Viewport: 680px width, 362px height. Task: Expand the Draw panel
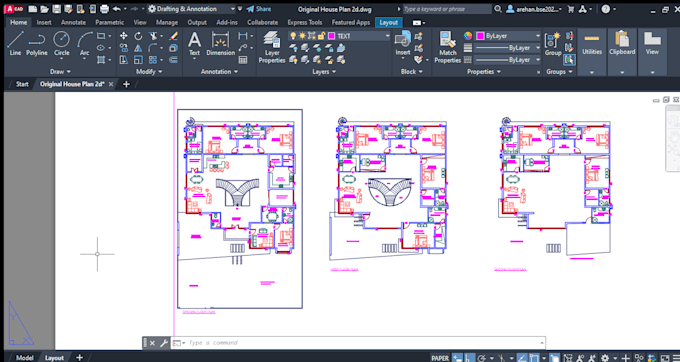click(x=60, y=72)
